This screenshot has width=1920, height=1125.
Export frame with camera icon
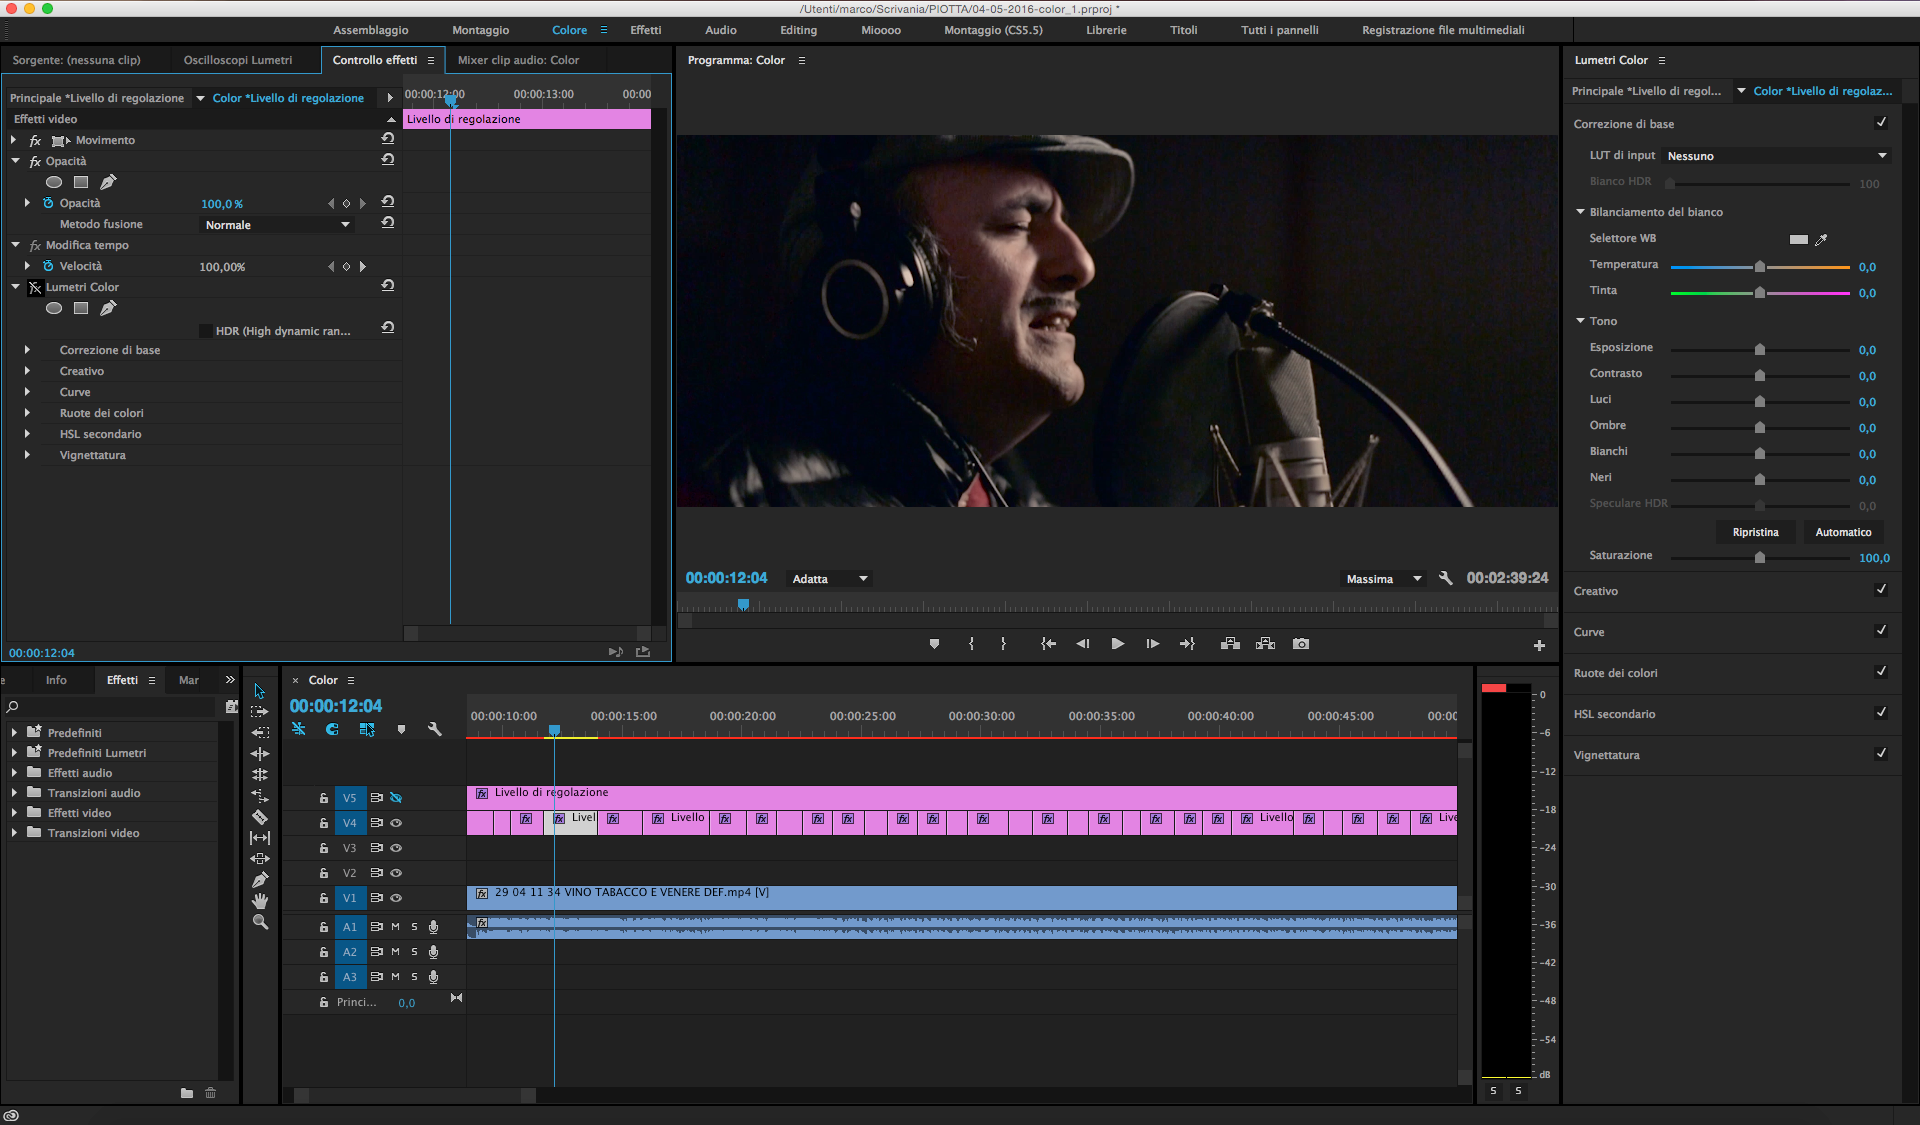(1301, 644)
